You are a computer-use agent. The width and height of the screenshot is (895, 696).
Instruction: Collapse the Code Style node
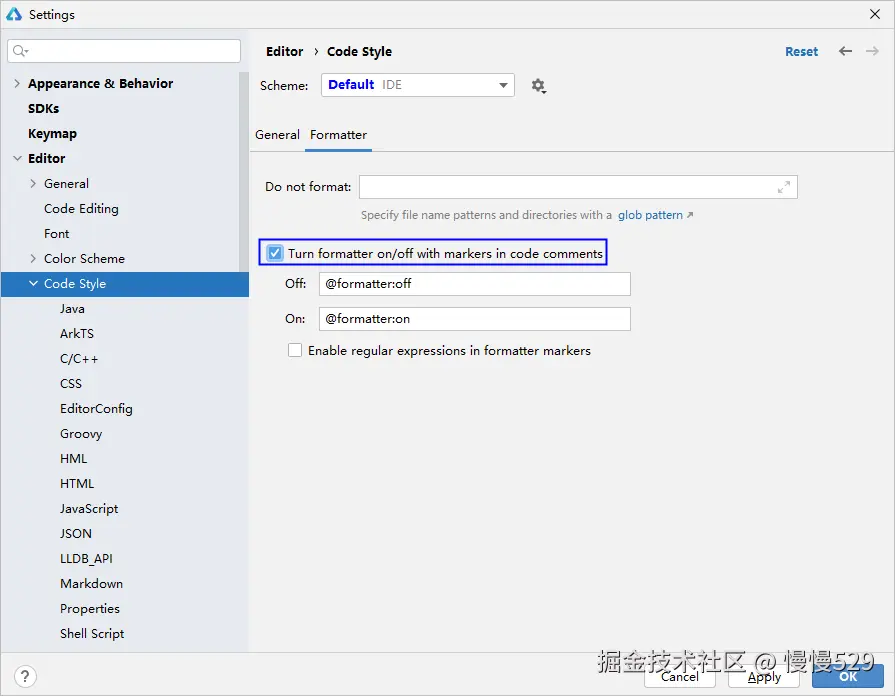33,283
